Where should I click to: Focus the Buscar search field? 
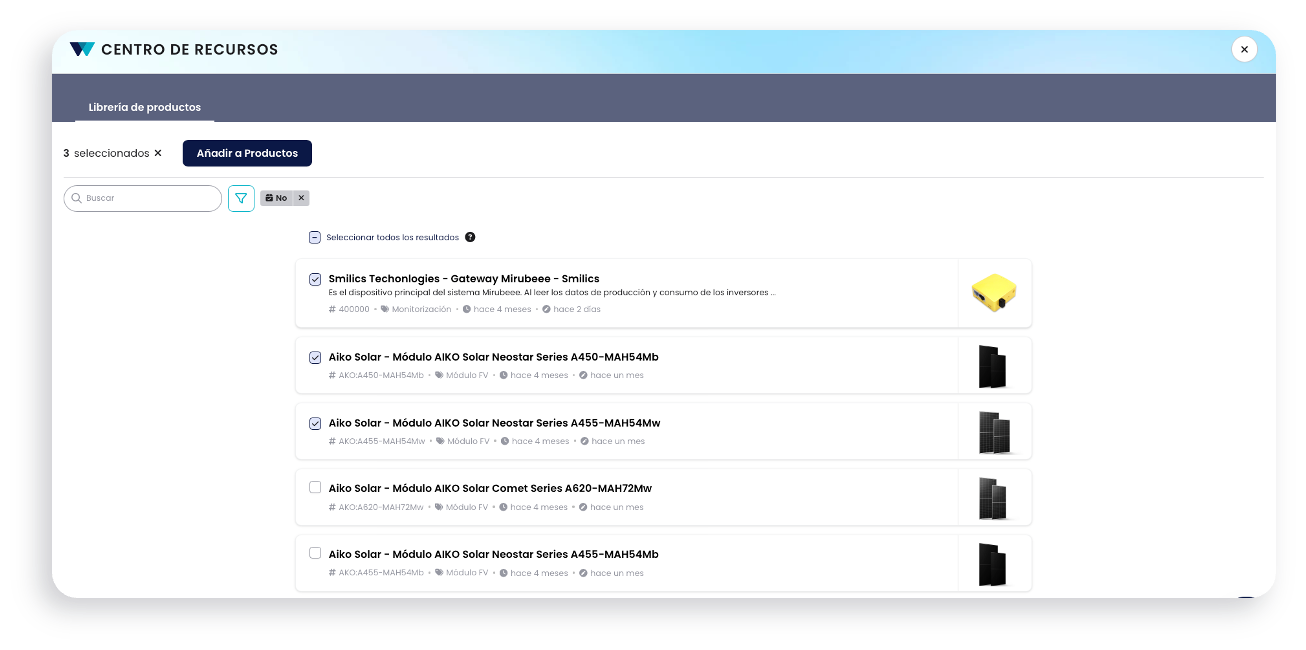[143, 198]
